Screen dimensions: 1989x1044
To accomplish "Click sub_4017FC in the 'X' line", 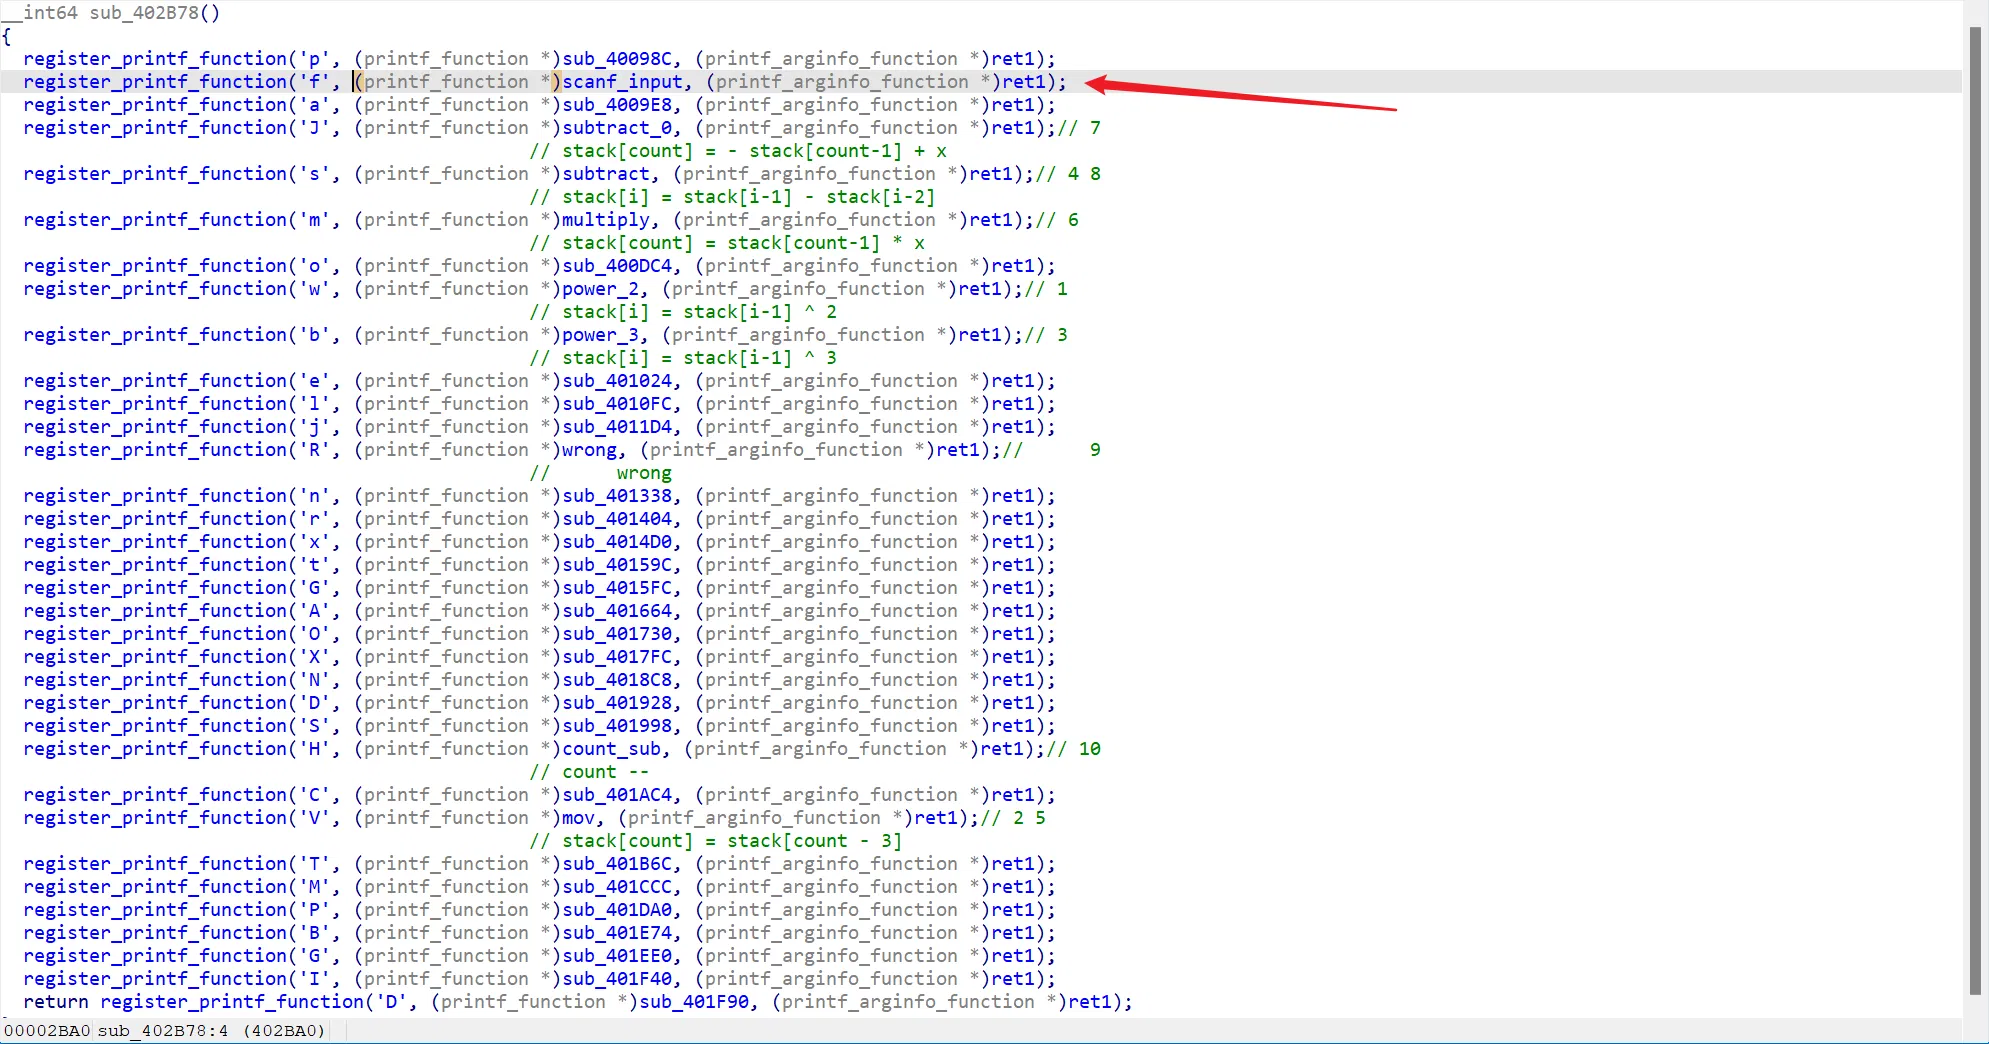I will tap(616, 657).
